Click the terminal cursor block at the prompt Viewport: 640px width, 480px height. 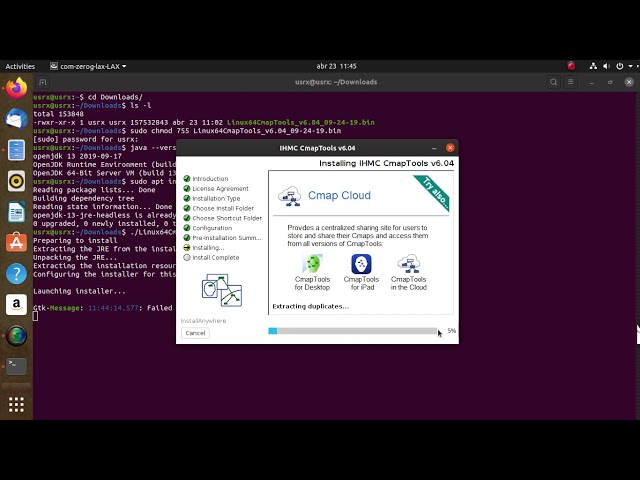point(36,316)
